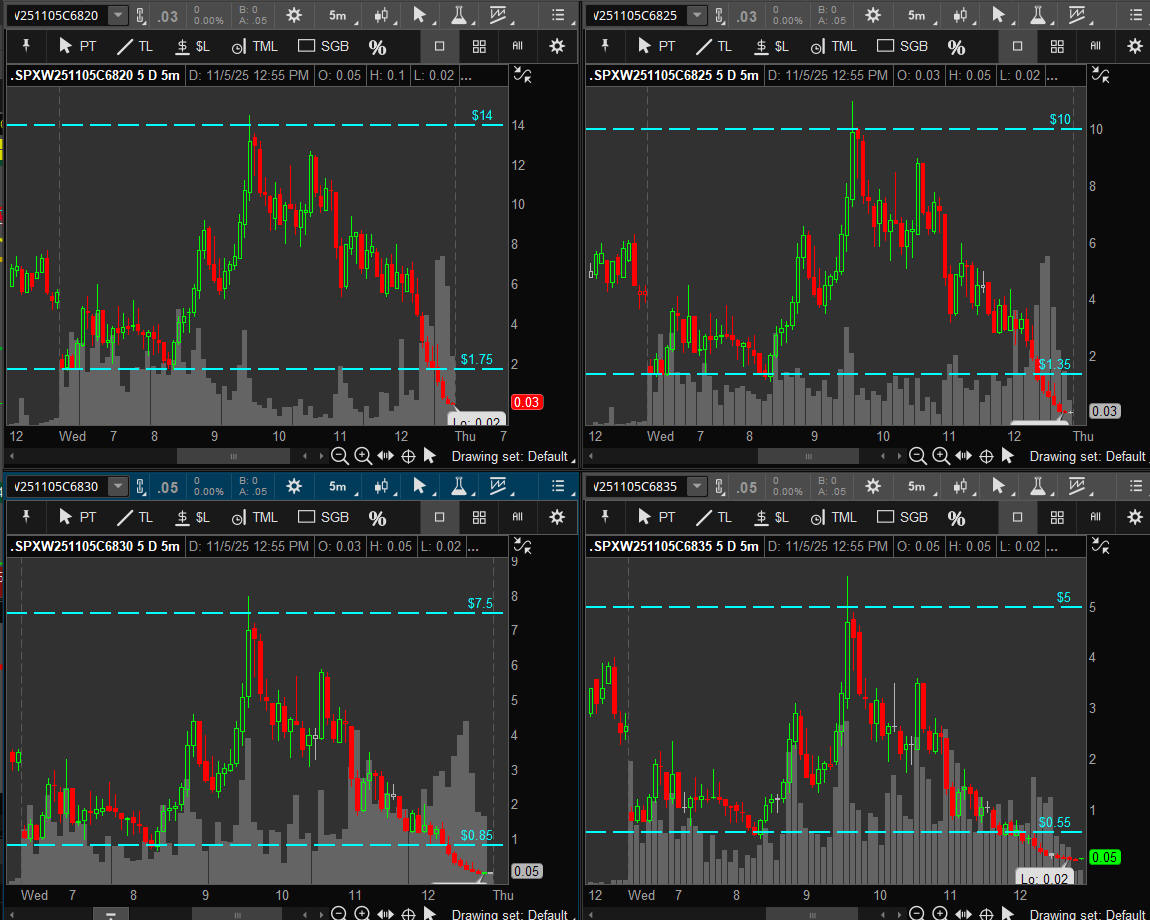The width and height of the screenshot is (1150, 920).
Task: Zoom out on the C6820 chart
Action: pyautogui.click(x=340, y=456)
